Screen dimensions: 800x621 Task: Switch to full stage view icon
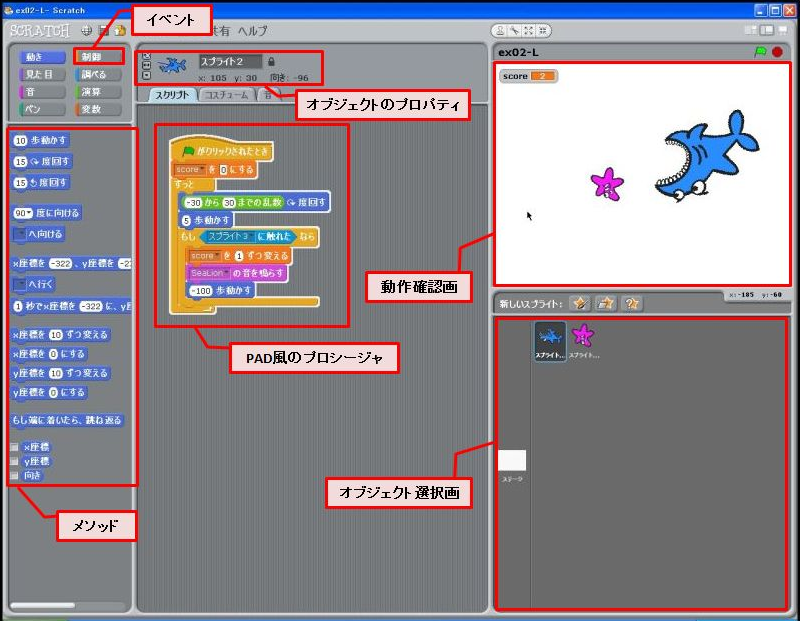coord(767,30)
